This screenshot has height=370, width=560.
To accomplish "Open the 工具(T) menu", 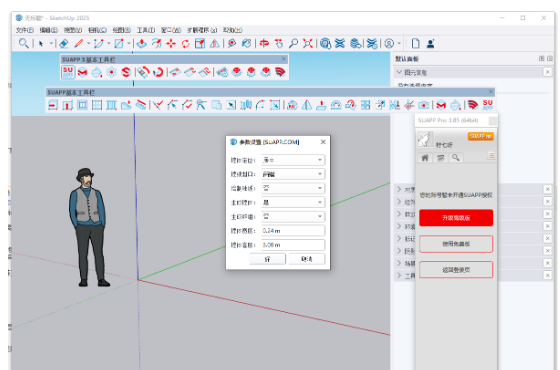I will coord(146,30).
